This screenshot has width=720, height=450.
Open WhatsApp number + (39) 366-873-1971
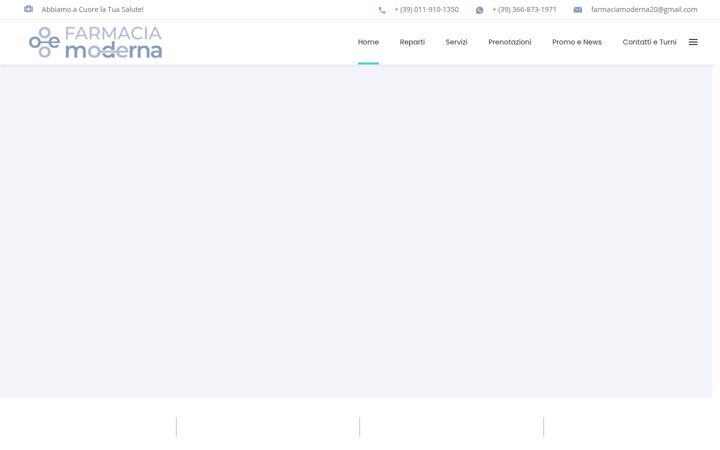point(524,9)
